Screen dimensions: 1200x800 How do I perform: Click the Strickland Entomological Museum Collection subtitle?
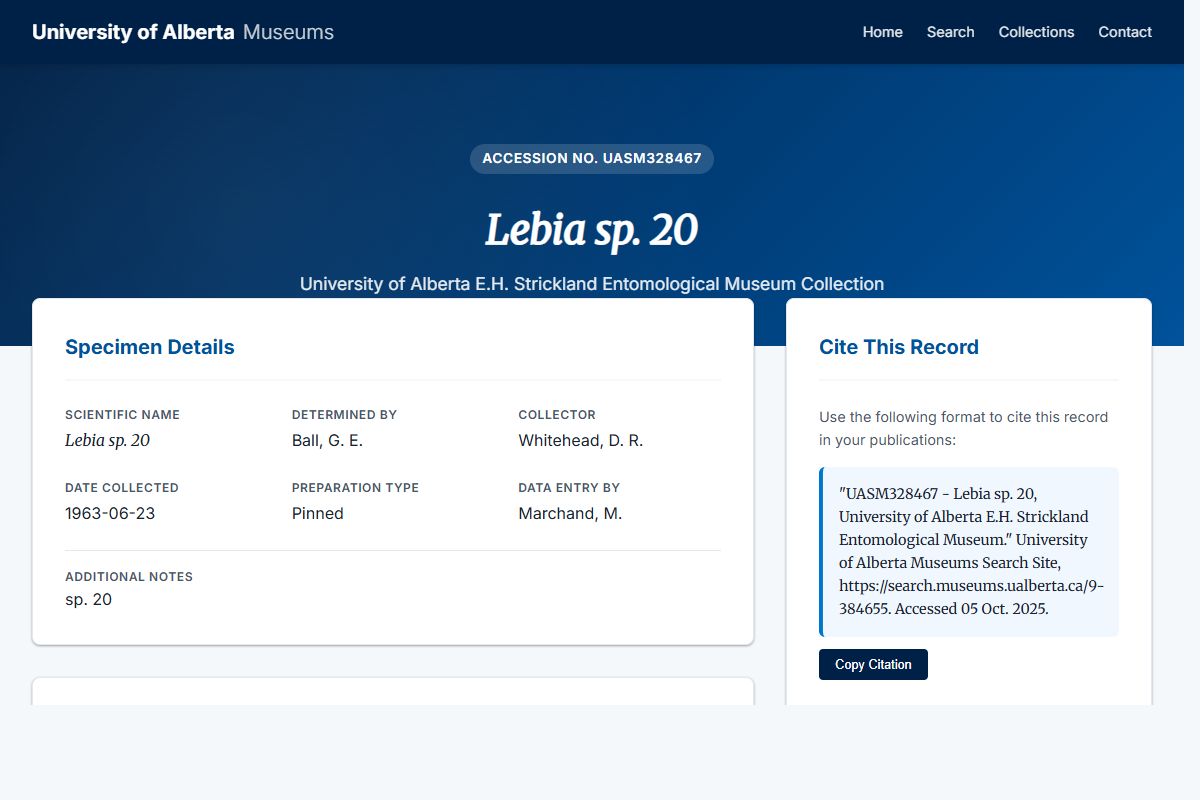pos(592,284)
